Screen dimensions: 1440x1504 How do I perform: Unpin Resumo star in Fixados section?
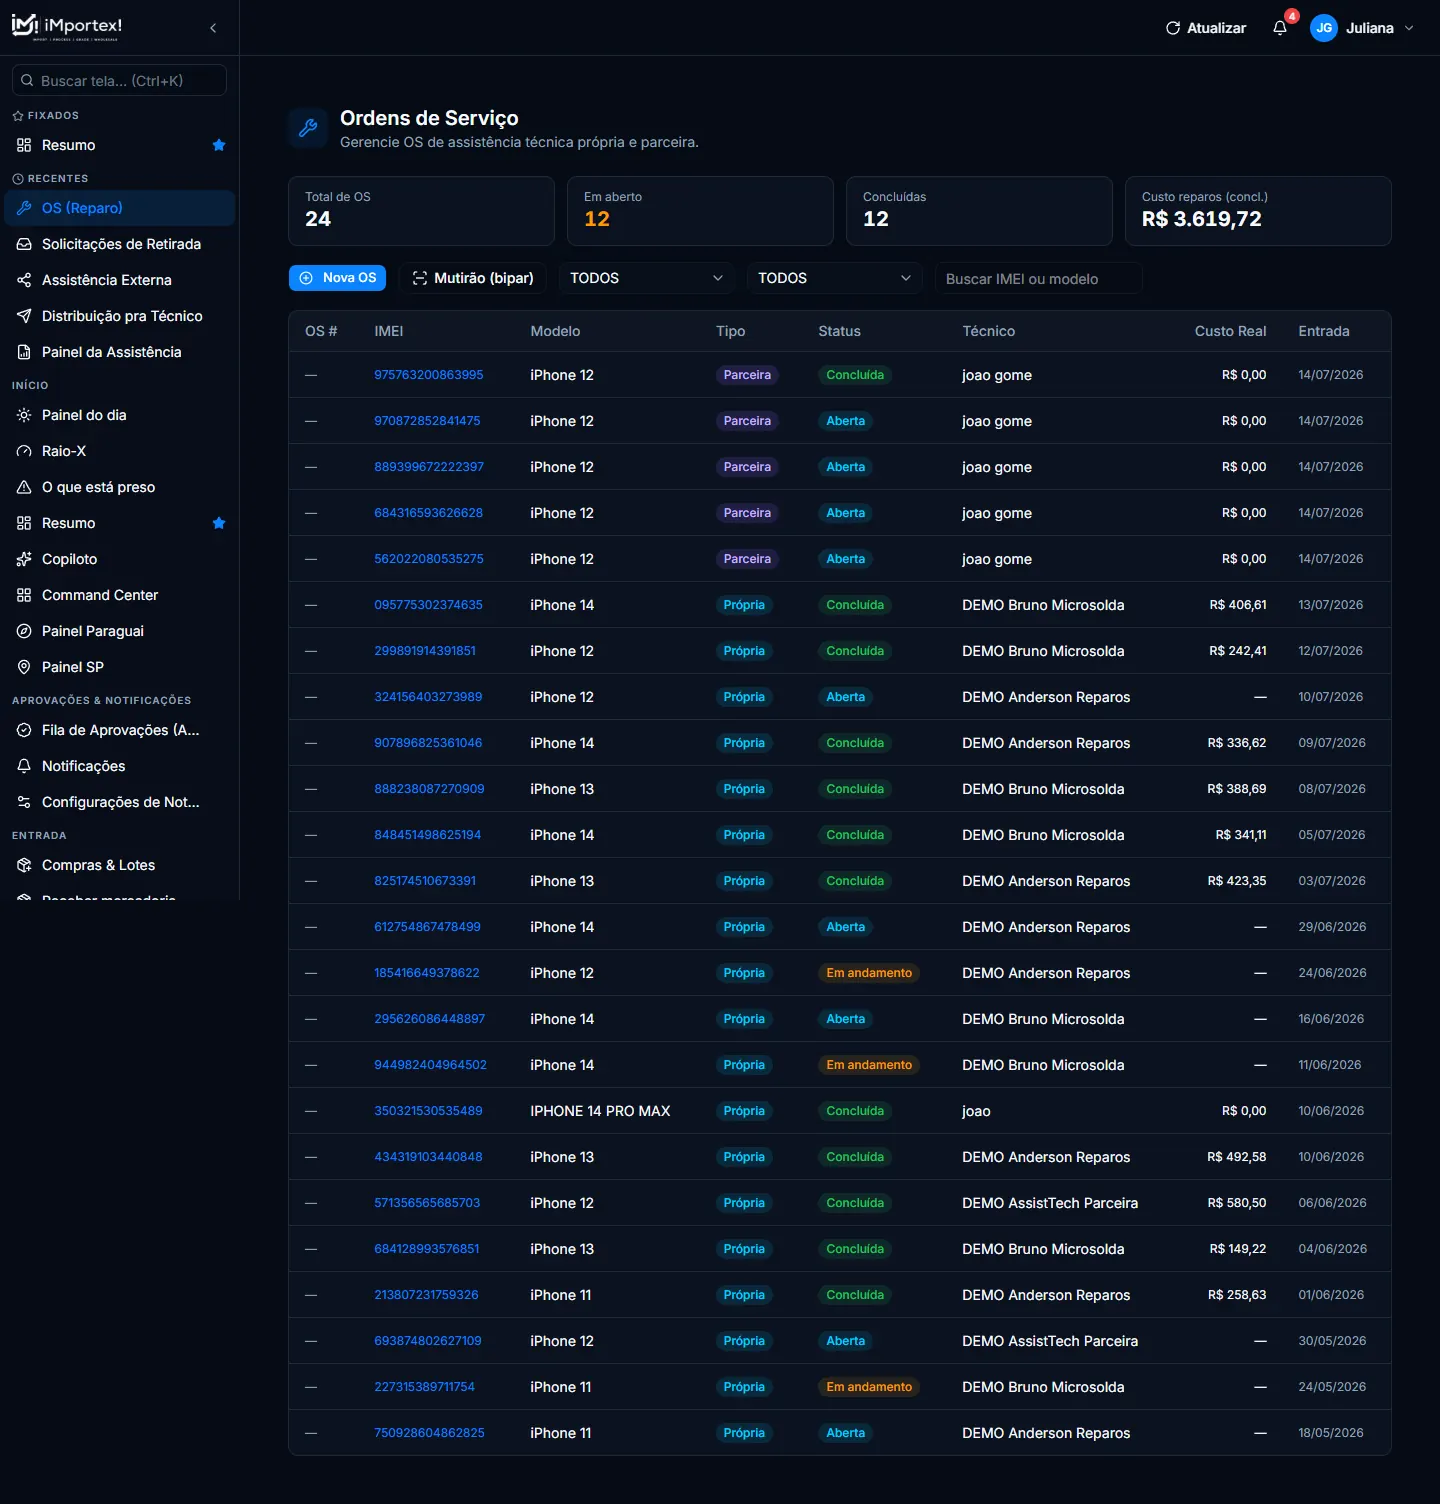[x=219, y=145]
